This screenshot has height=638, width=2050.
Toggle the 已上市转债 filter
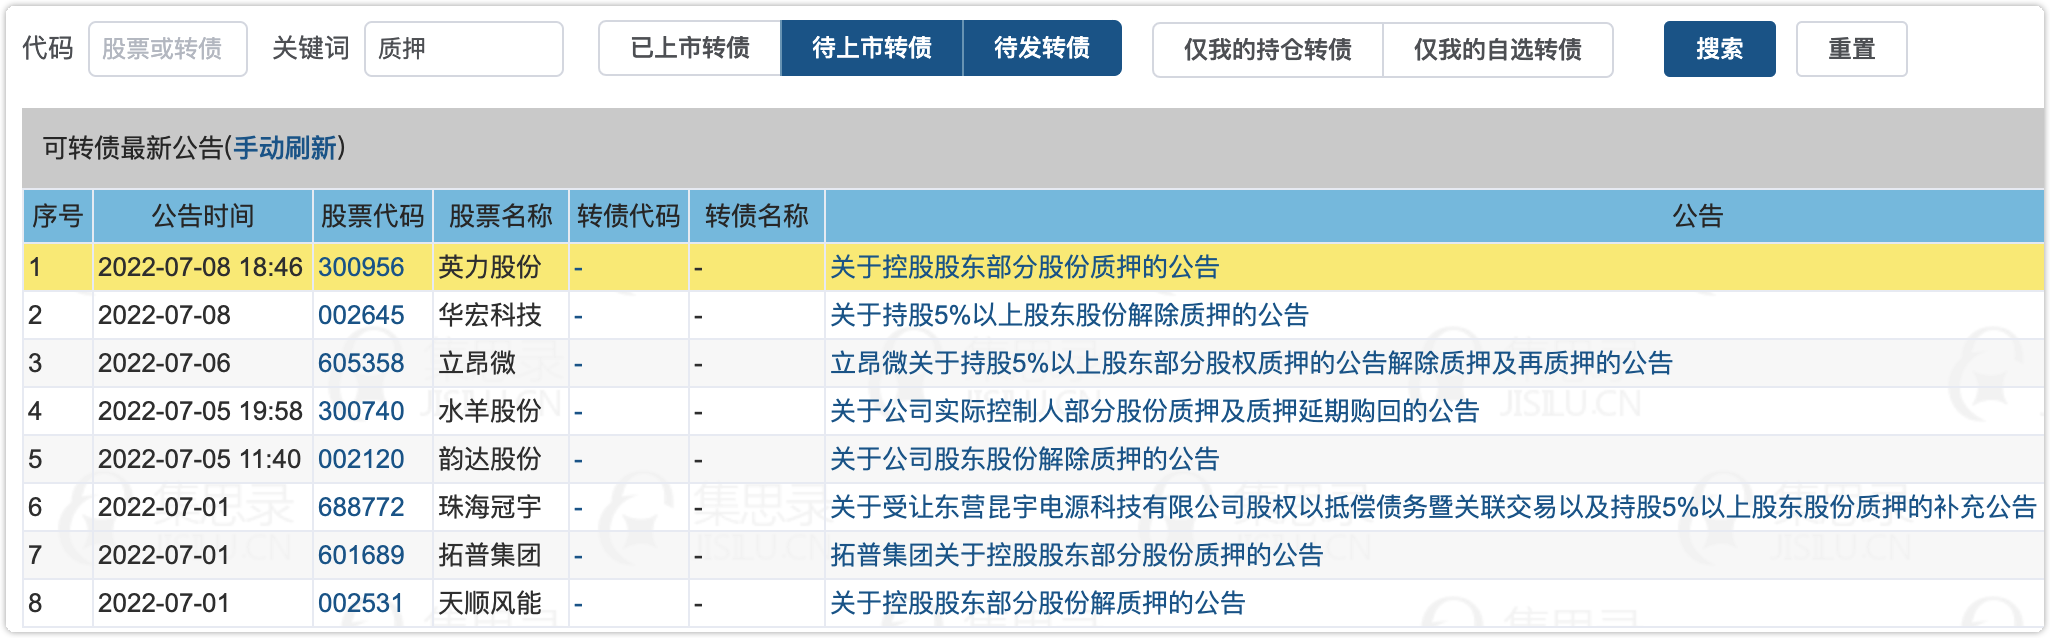click(x=690, y=48)
